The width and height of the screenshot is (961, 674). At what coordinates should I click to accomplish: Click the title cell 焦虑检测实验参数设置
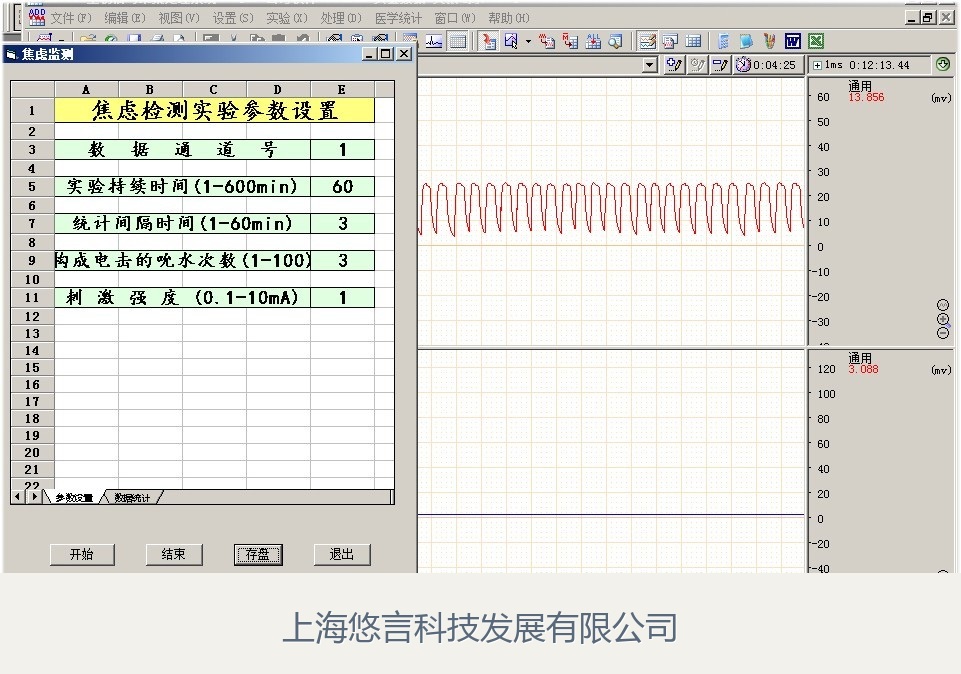point(215,111)
